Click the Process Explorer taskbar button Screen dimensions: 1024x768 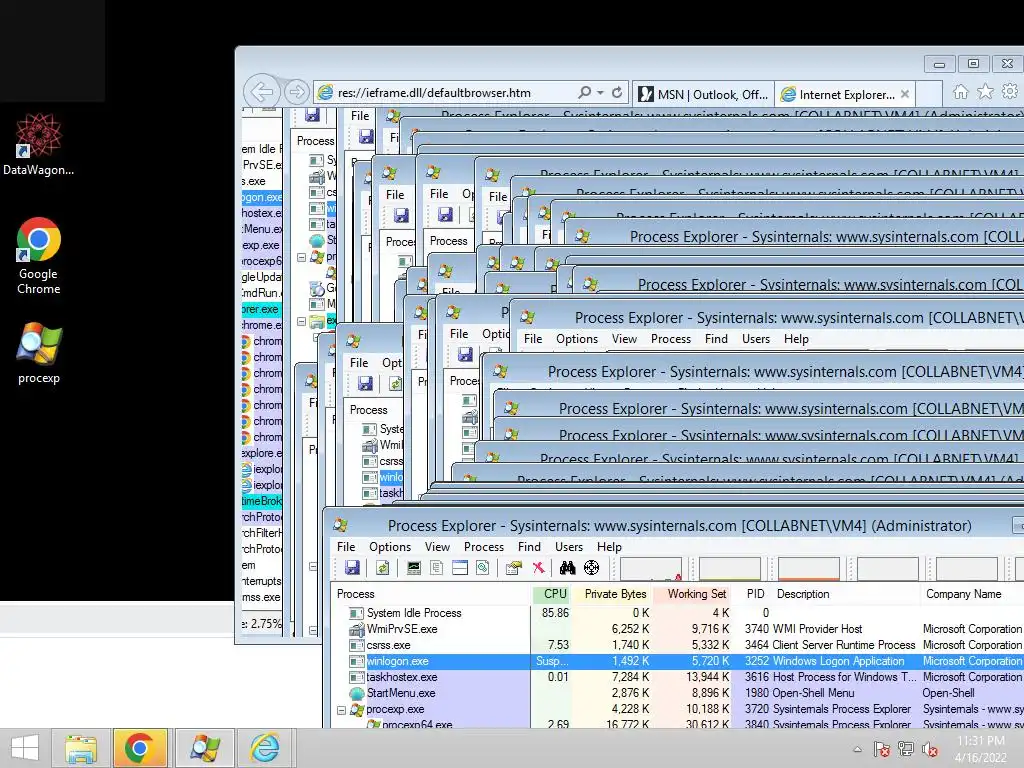pyautogui.click(x=204, y=748)
